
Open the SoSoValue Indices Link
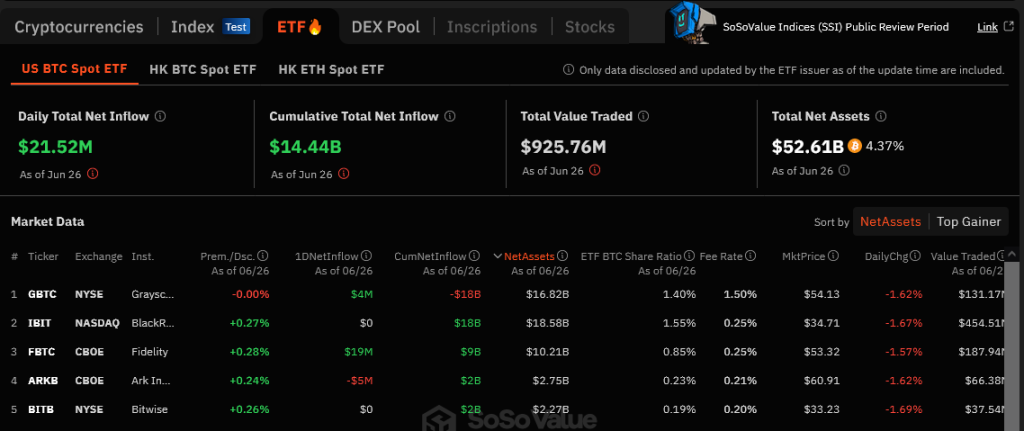(987, 27)
